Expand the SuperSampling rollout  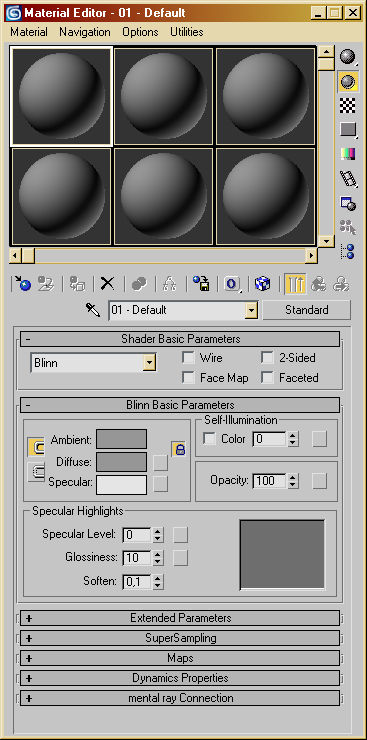pos(180,638)
